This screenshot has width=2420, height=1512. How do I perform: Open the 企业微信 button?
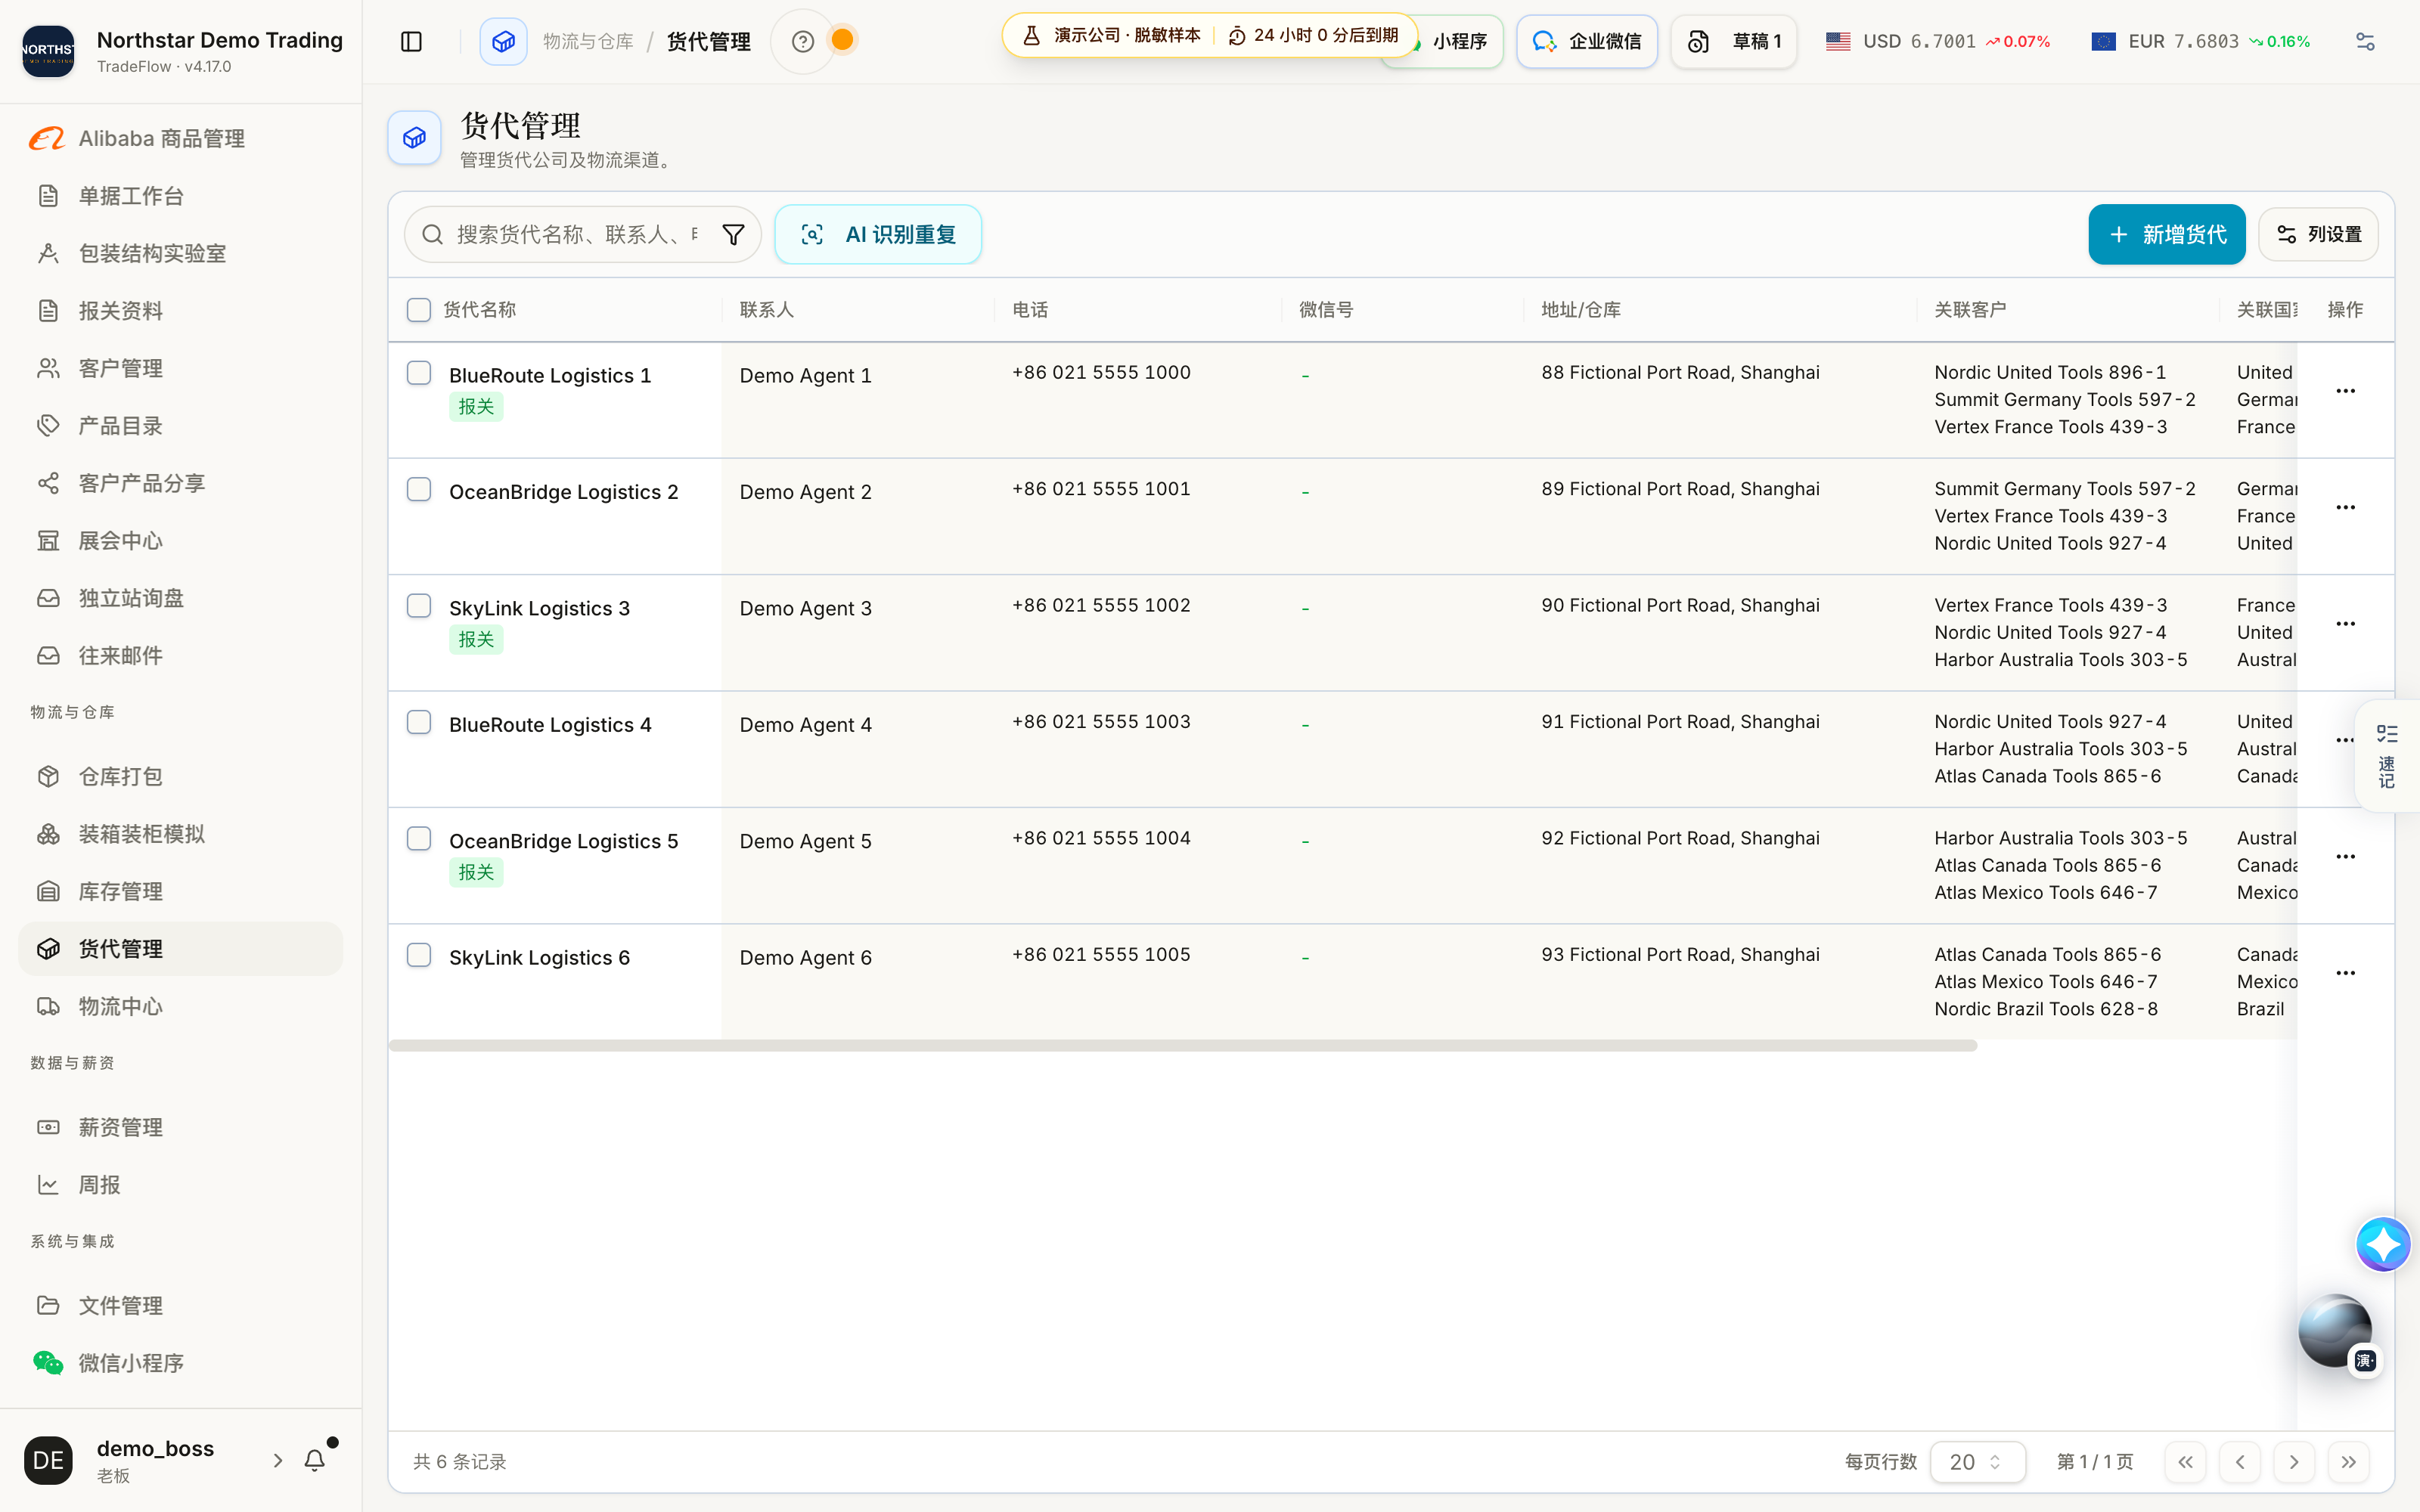[1586, 41]
